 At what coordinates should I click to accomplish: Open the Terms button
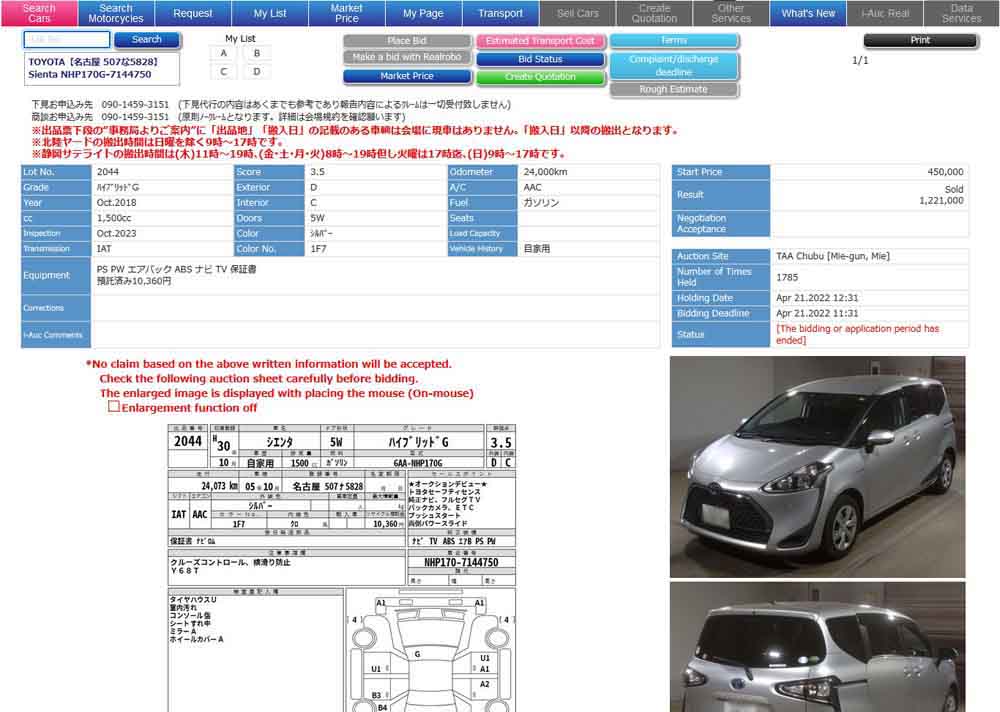tap(674, 40)
